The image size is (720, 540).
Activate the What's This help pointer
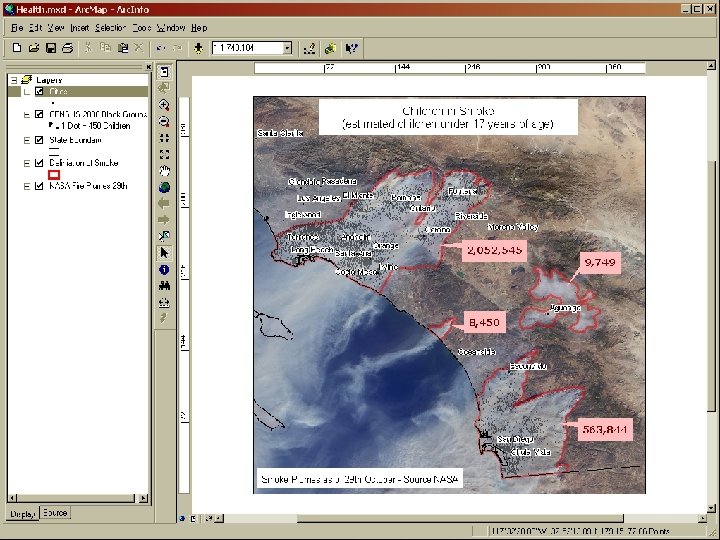(x=351, y=48)
